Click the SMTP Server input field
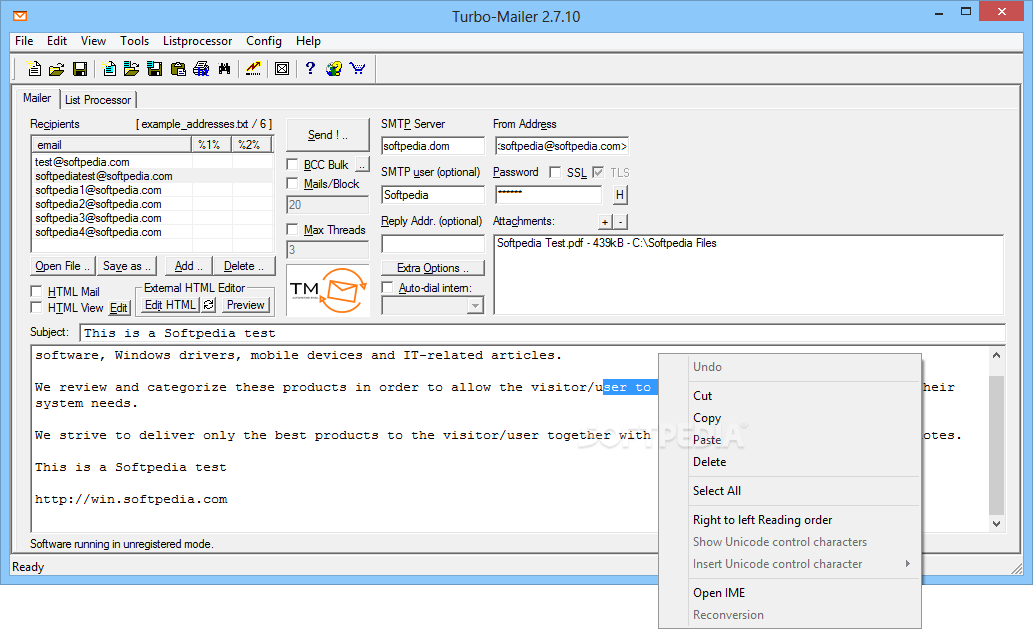Screen dimensions: 1033x629 (433, 146)
